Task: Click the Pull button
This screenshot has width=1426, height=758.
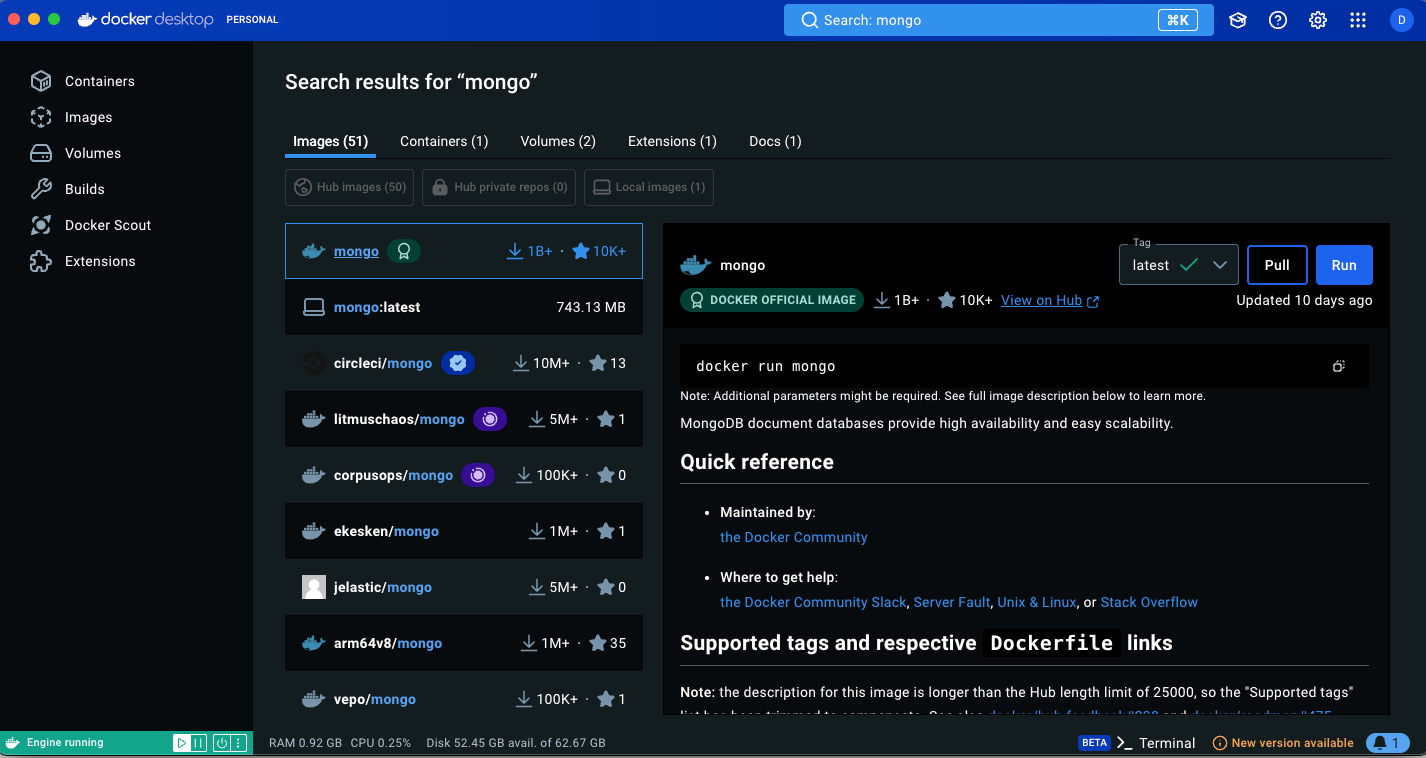Action: click(x=1277, y=265)
